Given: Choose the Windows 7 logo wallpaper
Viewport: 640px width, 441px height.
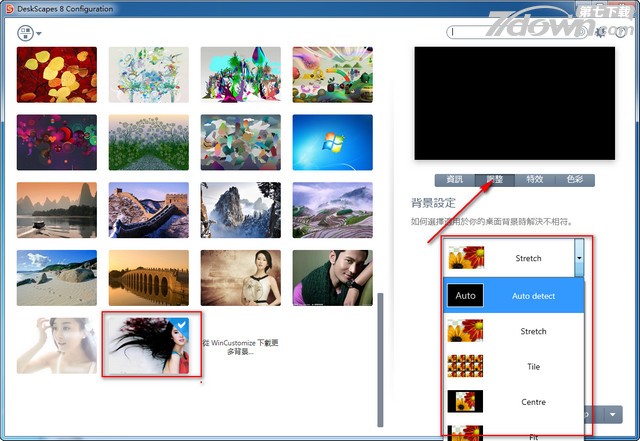Looking at the screenshot, I should pos(333,142).
